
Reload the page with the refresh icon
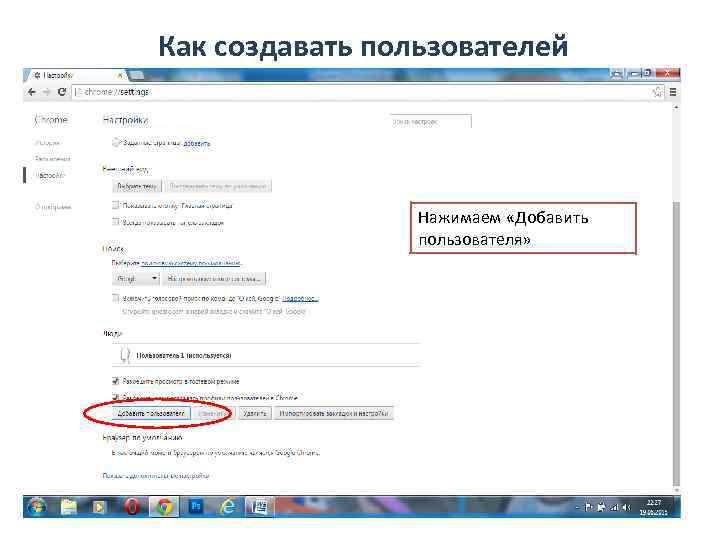tap(62, 92)
